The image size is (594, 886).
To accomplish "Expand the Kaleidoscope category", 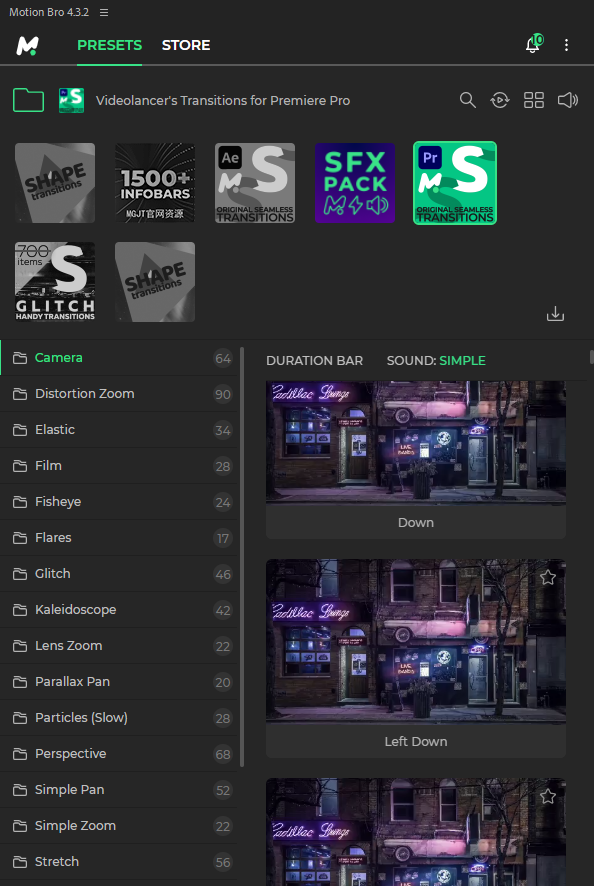I will click(x=119, y=610).
